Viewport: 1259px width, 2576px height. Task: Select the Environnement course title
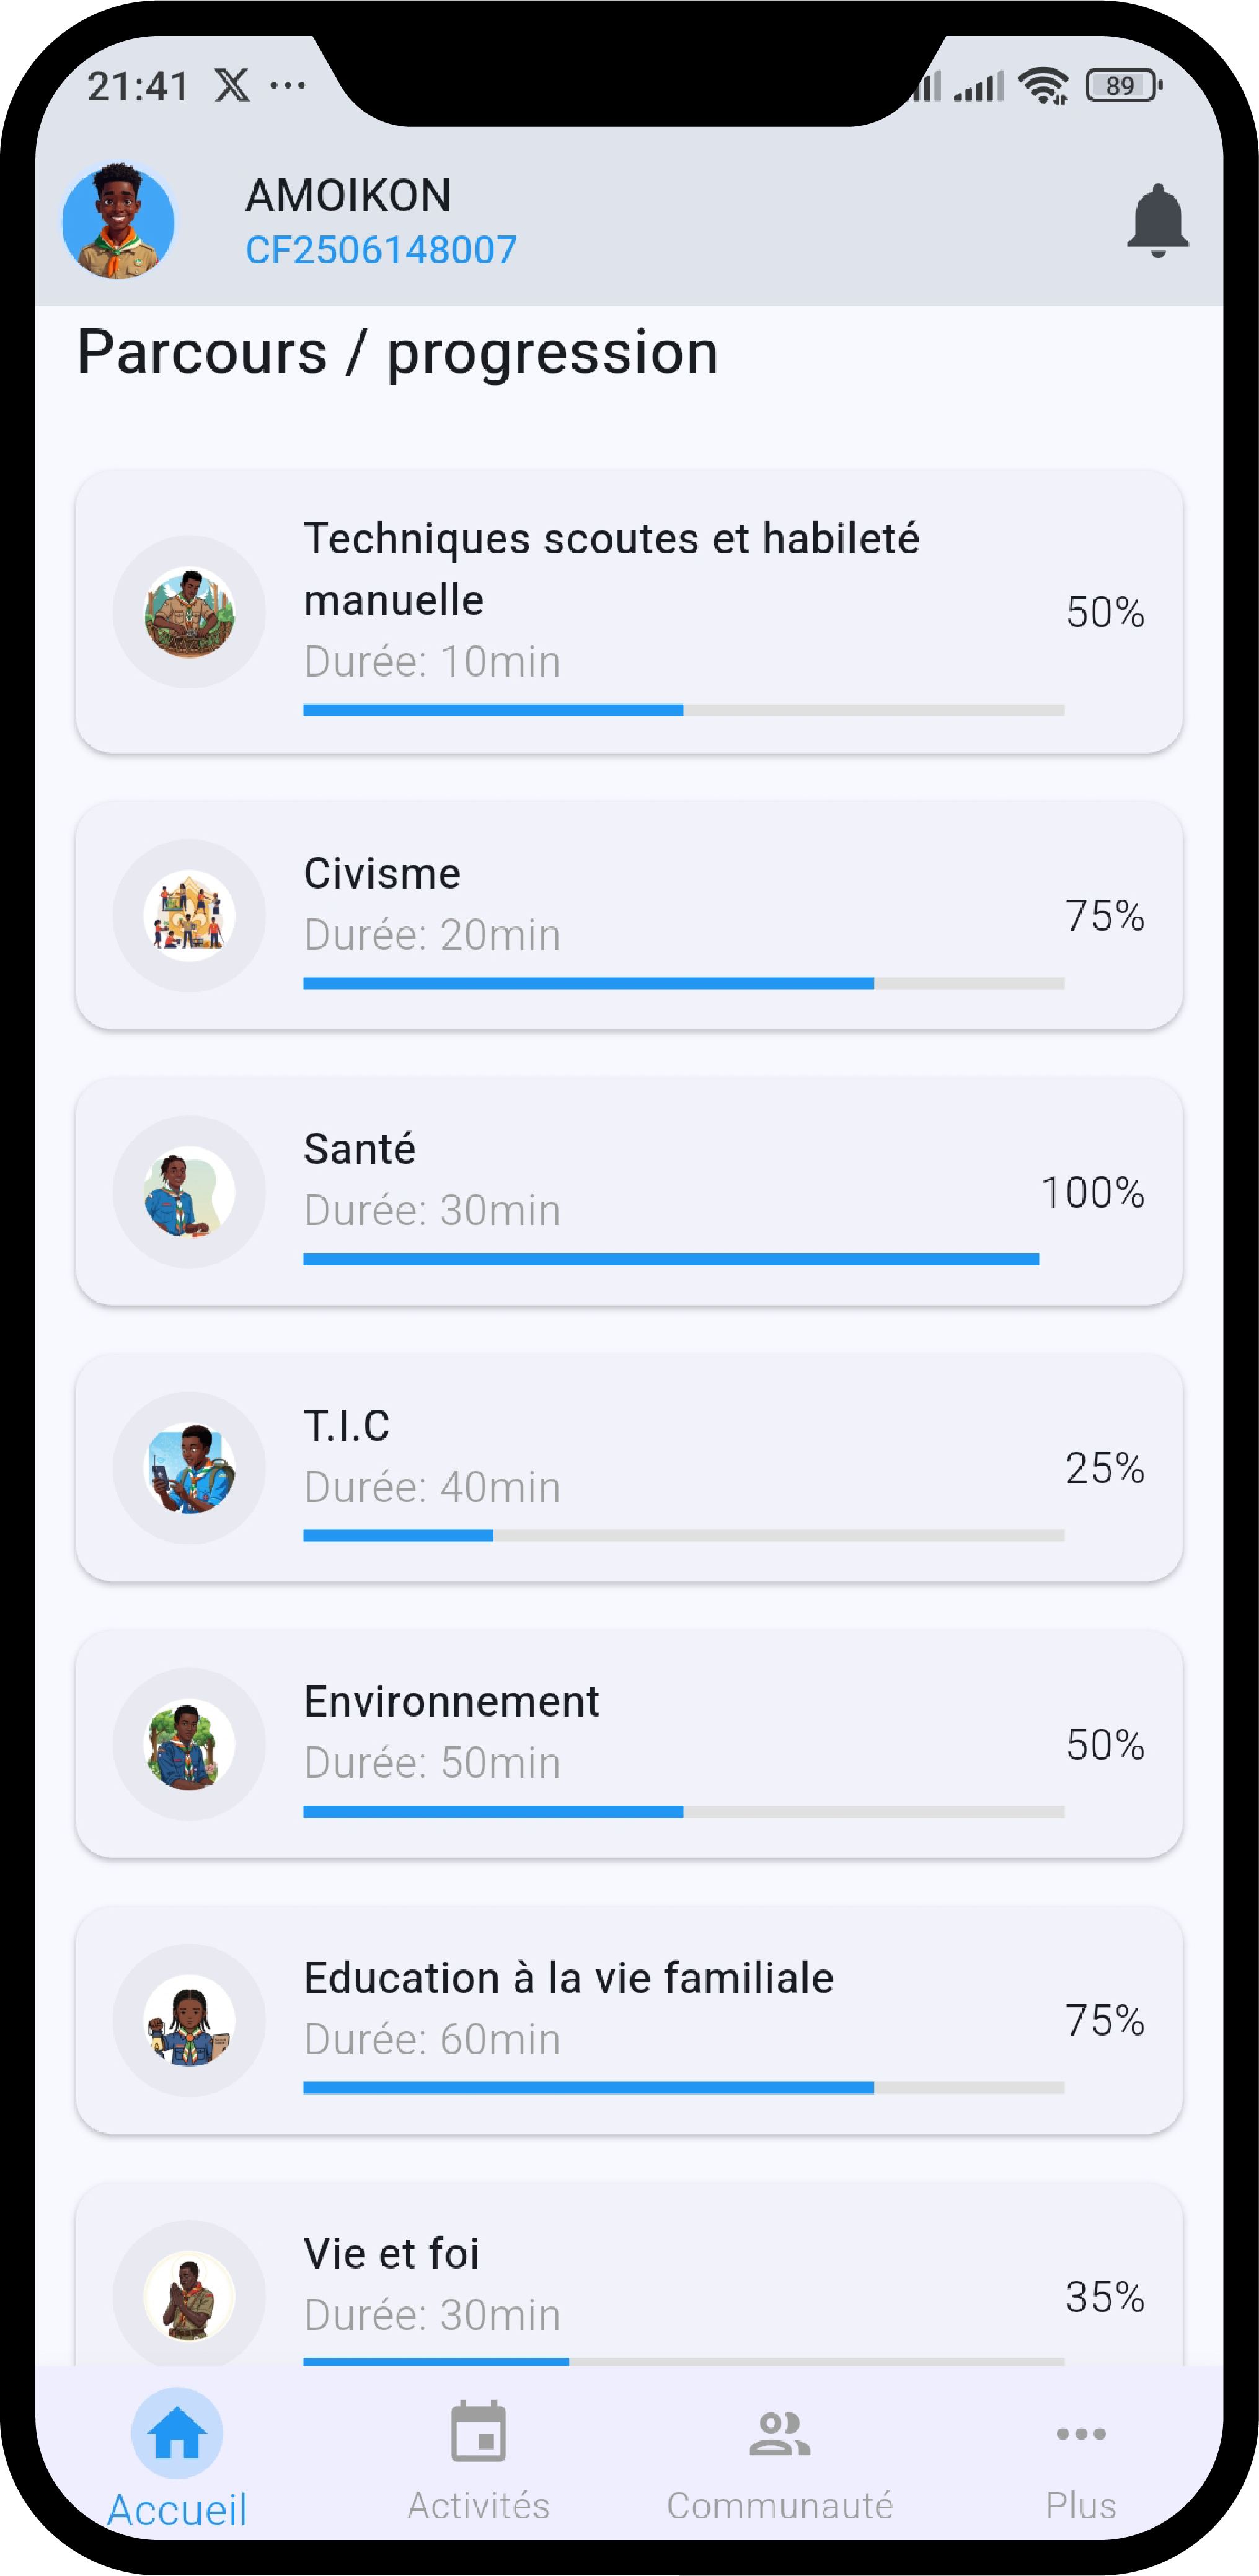pyautogui.click(x=451, y=1702)
